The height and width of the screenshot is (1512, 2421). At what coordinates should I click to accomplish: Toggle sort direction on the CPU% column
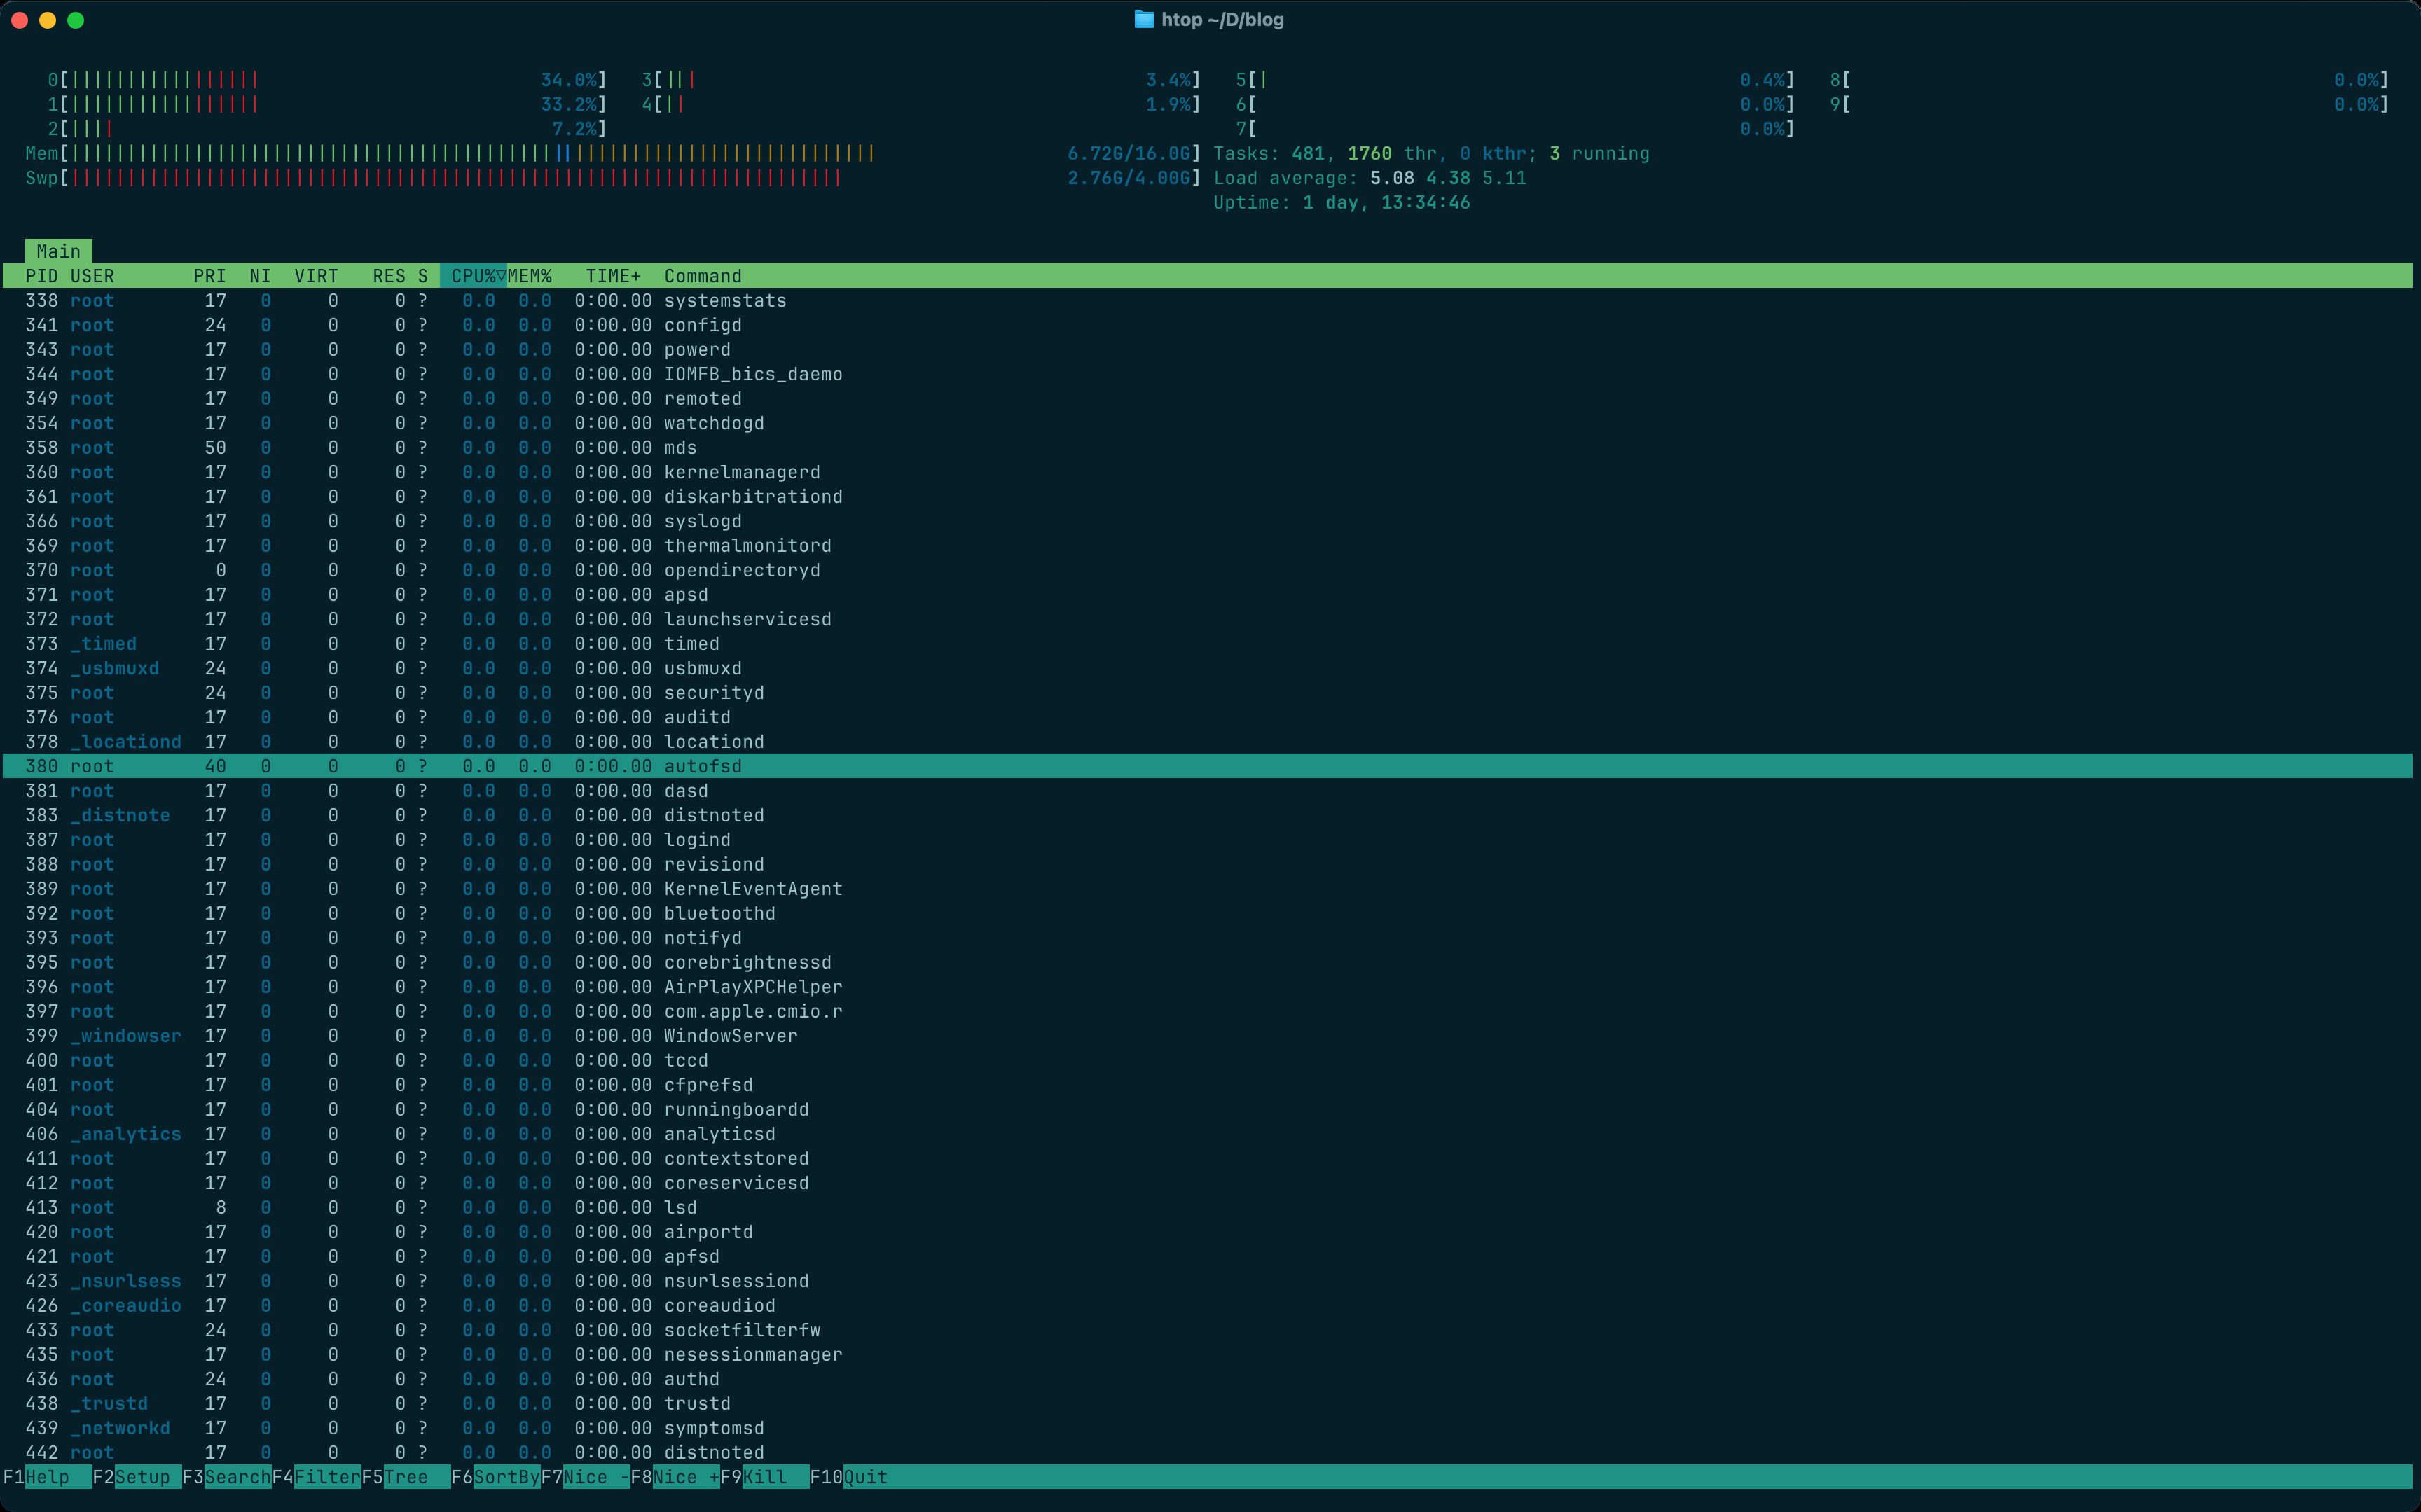coord(473,276)
